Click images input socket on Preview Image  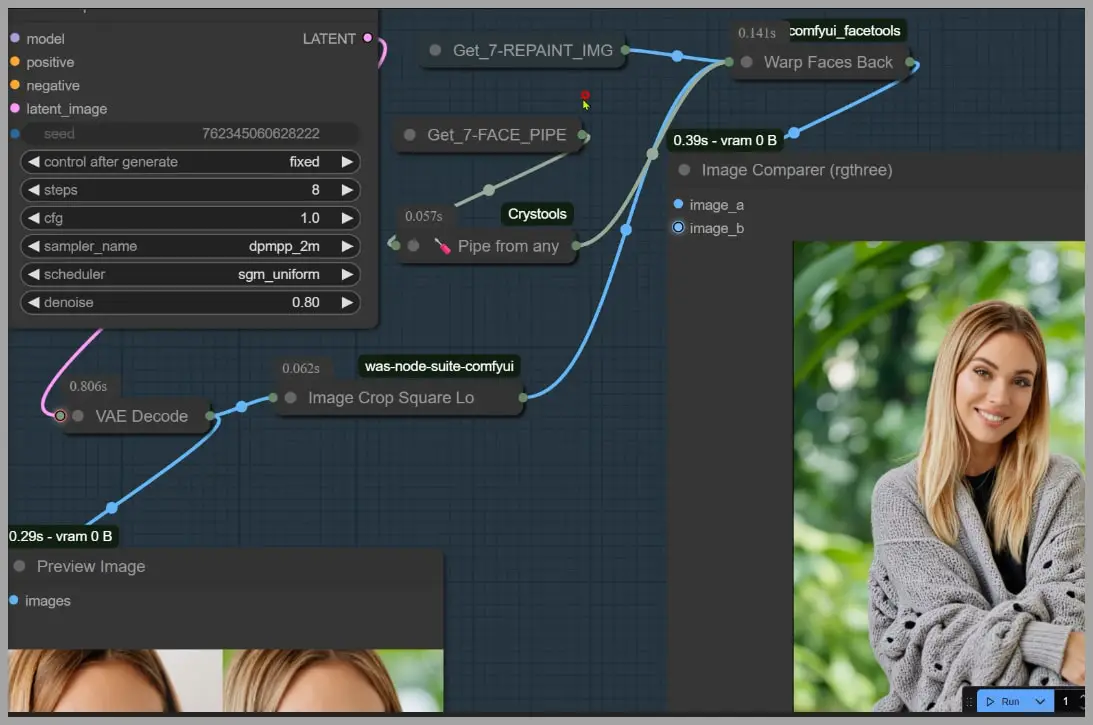click(14, 600)
